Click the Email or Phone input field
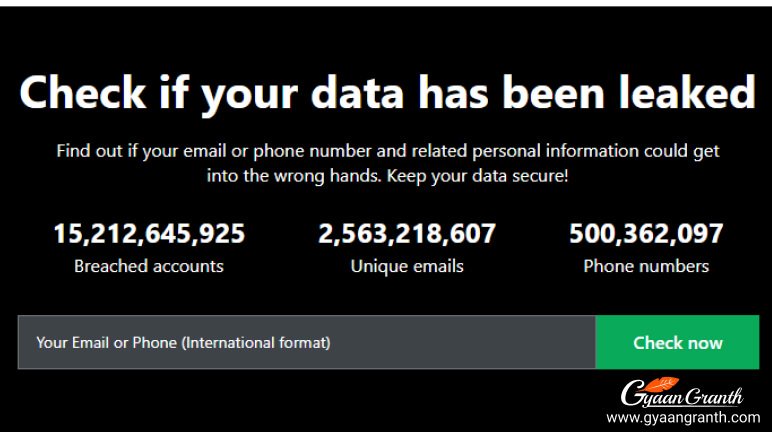This screenshot has width=772, height=432. tap(306, 342)
